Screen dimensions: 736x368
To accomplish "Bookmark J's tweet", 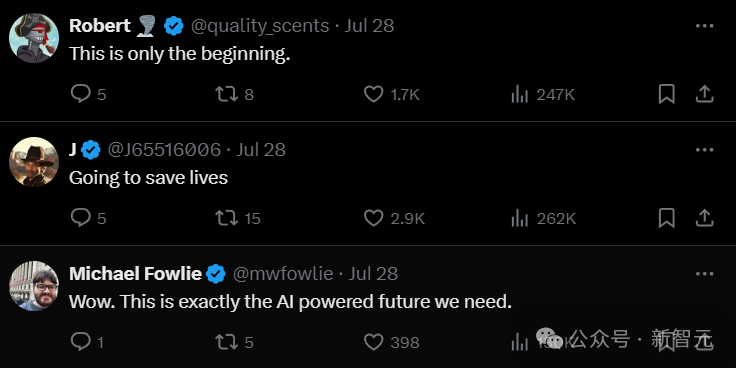I will (x=667, y=218).
